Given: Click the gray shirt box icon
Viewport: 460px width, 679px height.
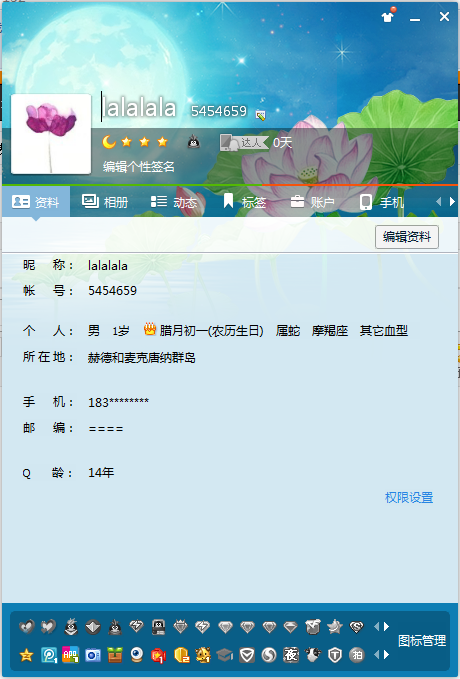Looking at the screenshot, I should pos(313,626).
